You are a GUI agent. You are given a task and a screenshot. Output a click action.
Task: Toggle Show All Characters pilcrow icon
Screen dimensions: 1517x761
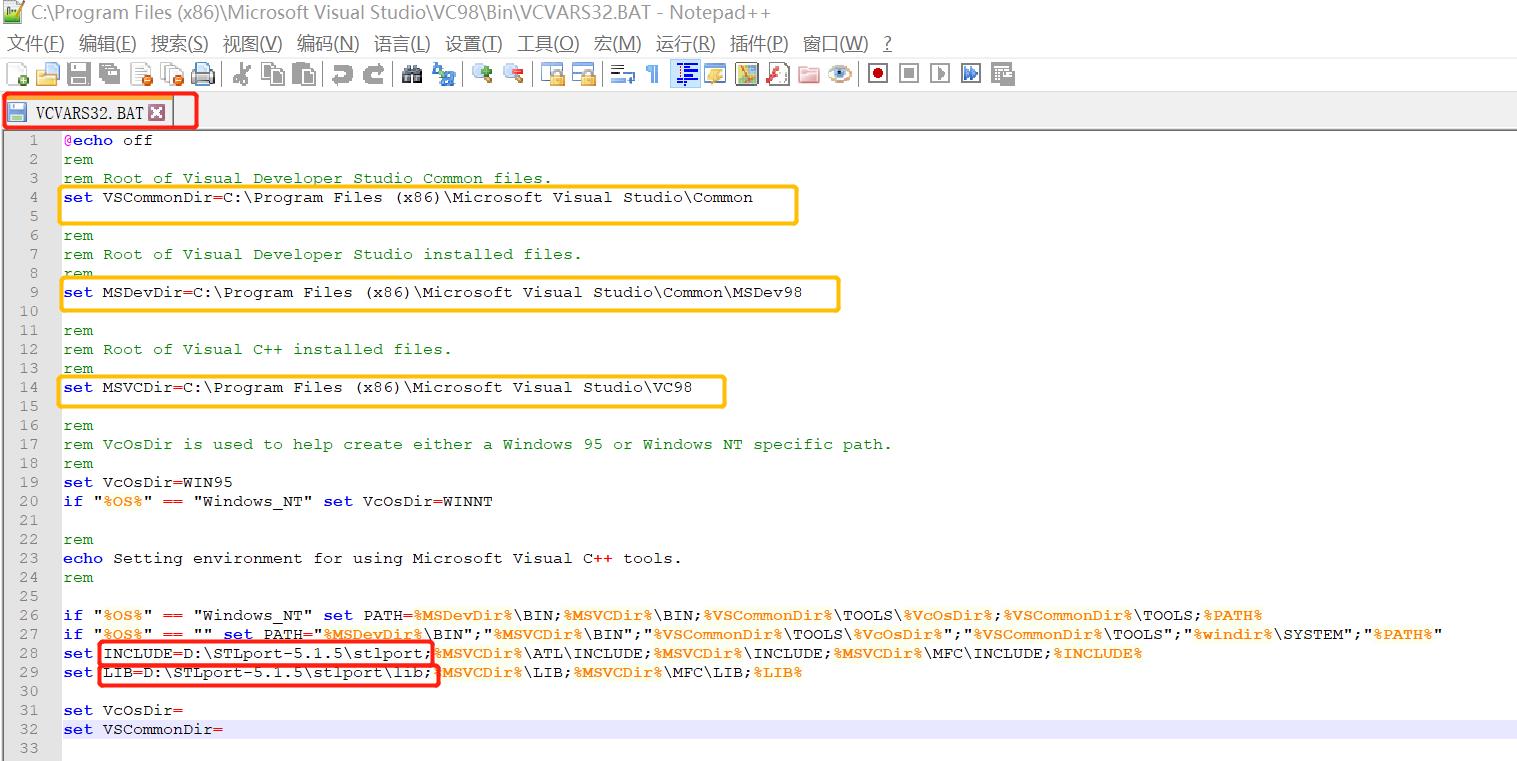click(x=653, y=74)
